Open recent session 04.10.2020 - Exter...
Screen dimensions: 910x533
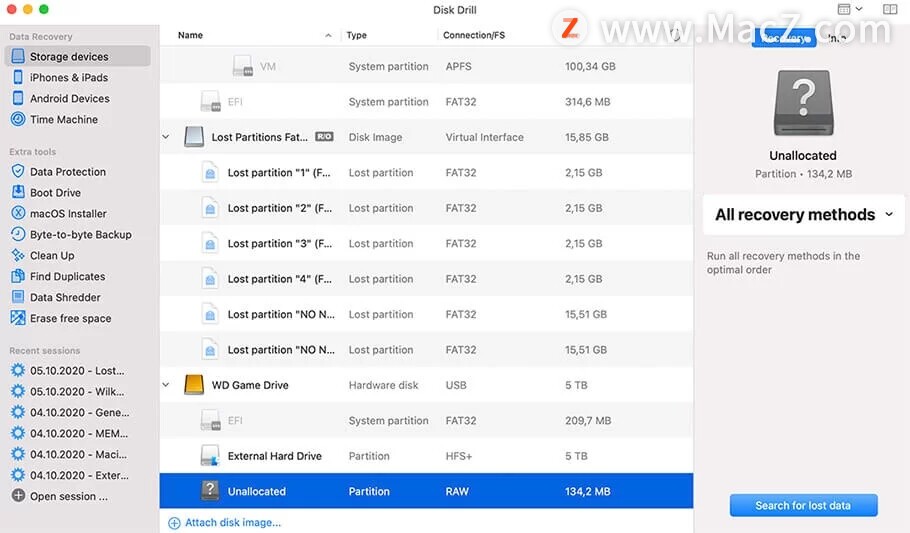click(x=80, y=475)
